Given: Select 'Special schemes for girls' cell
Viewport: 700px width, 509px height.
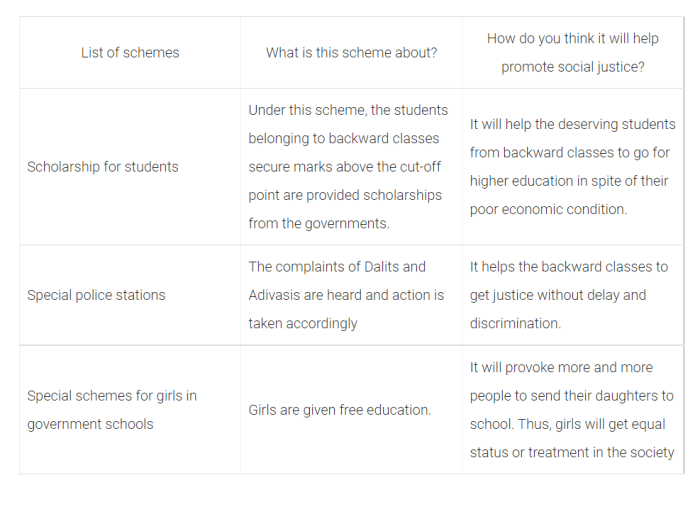Looking at the screenshot, I should click(x=130, y=409).
